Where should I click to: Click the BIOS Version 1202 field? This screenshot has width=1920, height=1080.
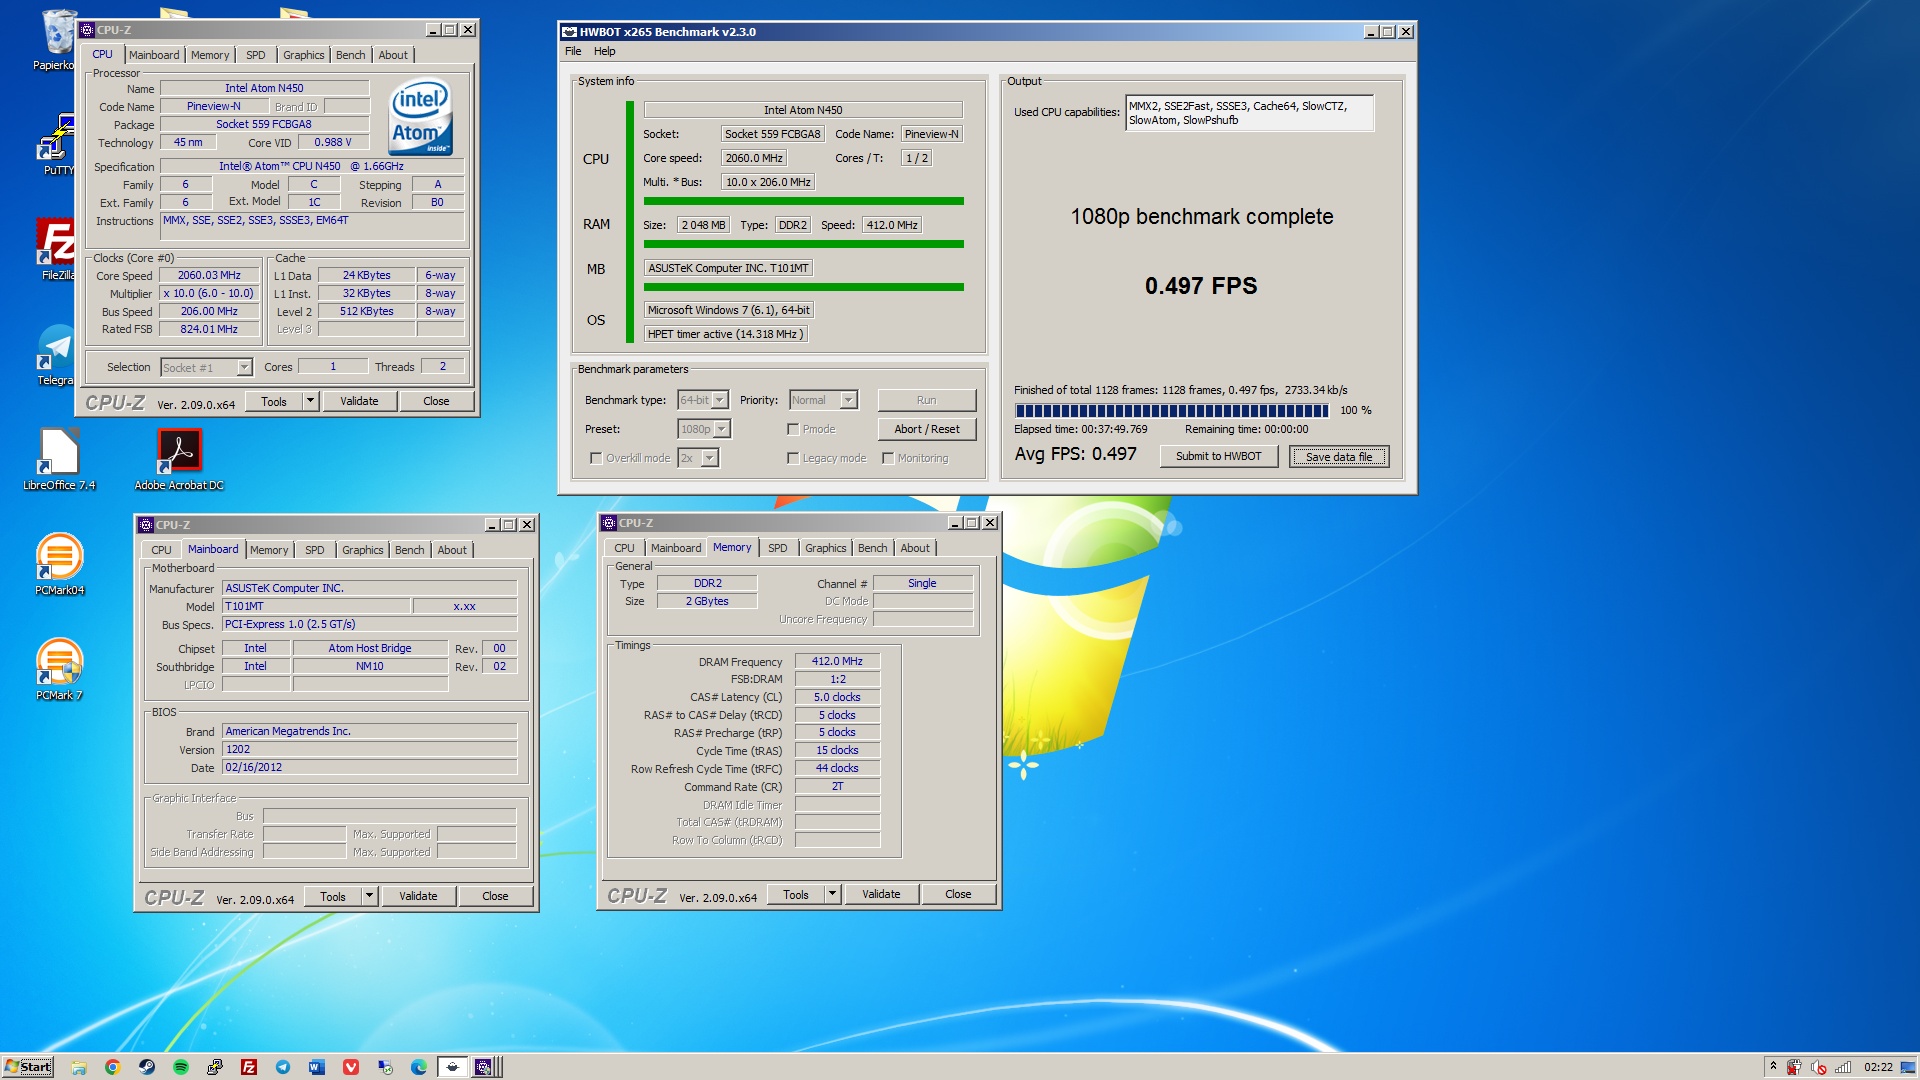click(369, 749)
